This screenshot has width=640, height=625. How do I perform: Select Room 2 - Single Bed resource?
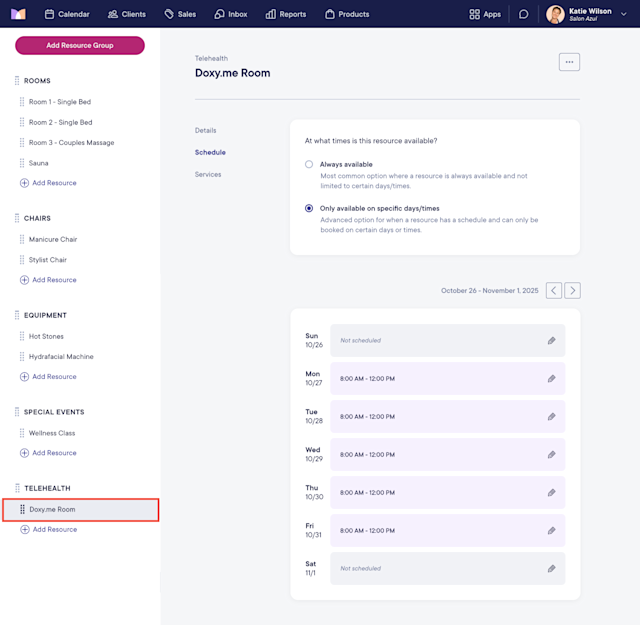point(60,122)
